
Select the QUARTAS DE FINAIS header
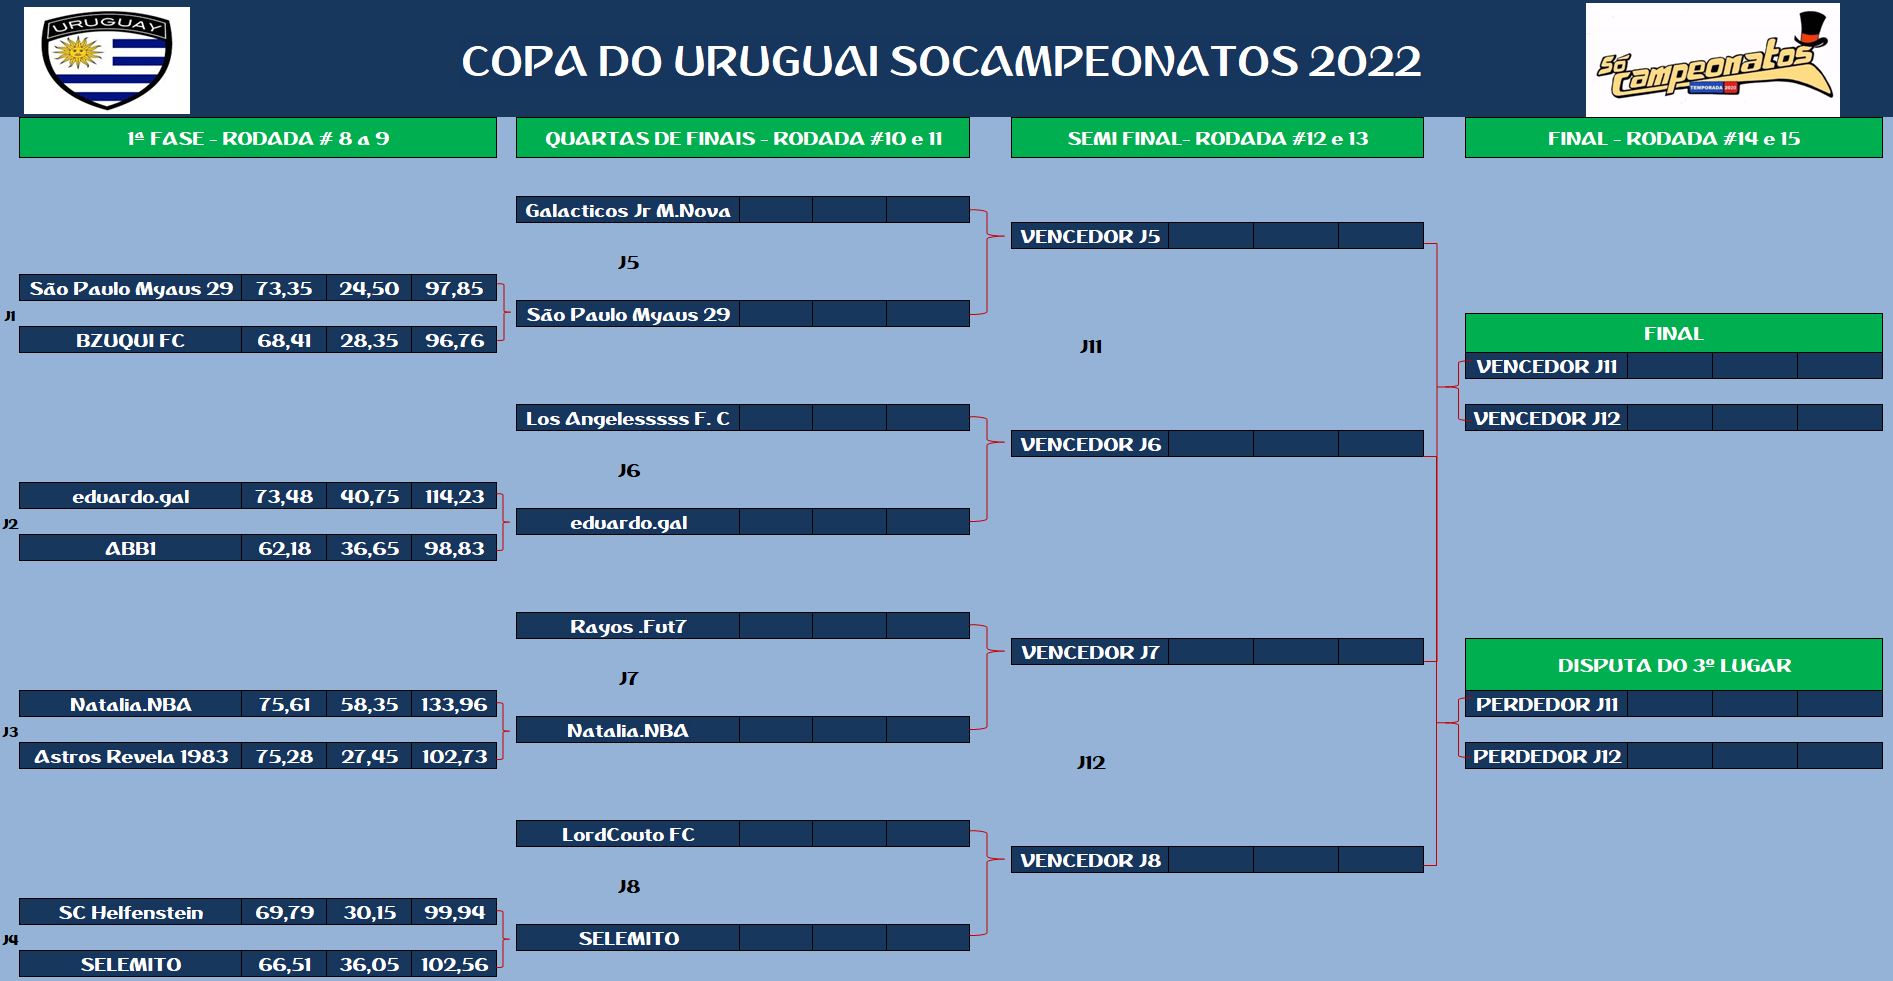(x=743, y=138)
